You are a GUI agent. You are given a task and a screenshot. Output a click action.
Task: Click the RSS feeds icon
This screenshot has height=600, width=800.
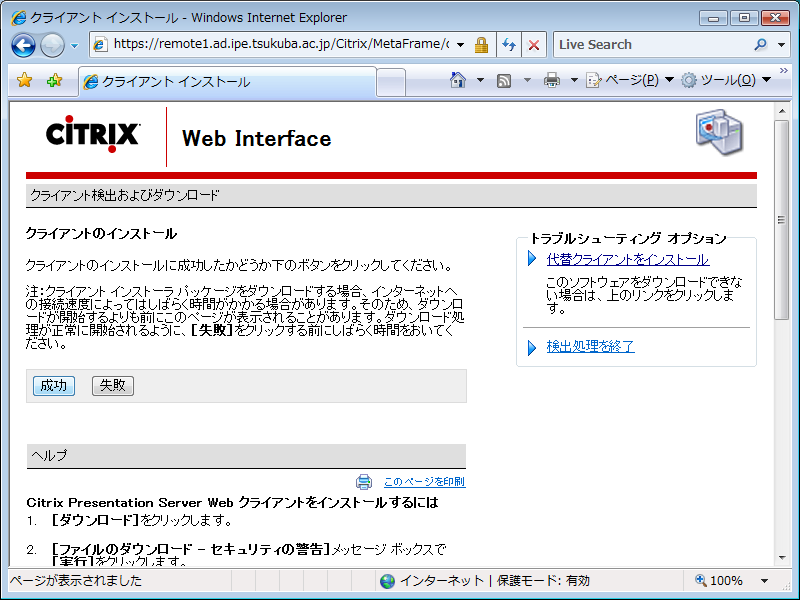click(x=505, y=80)
